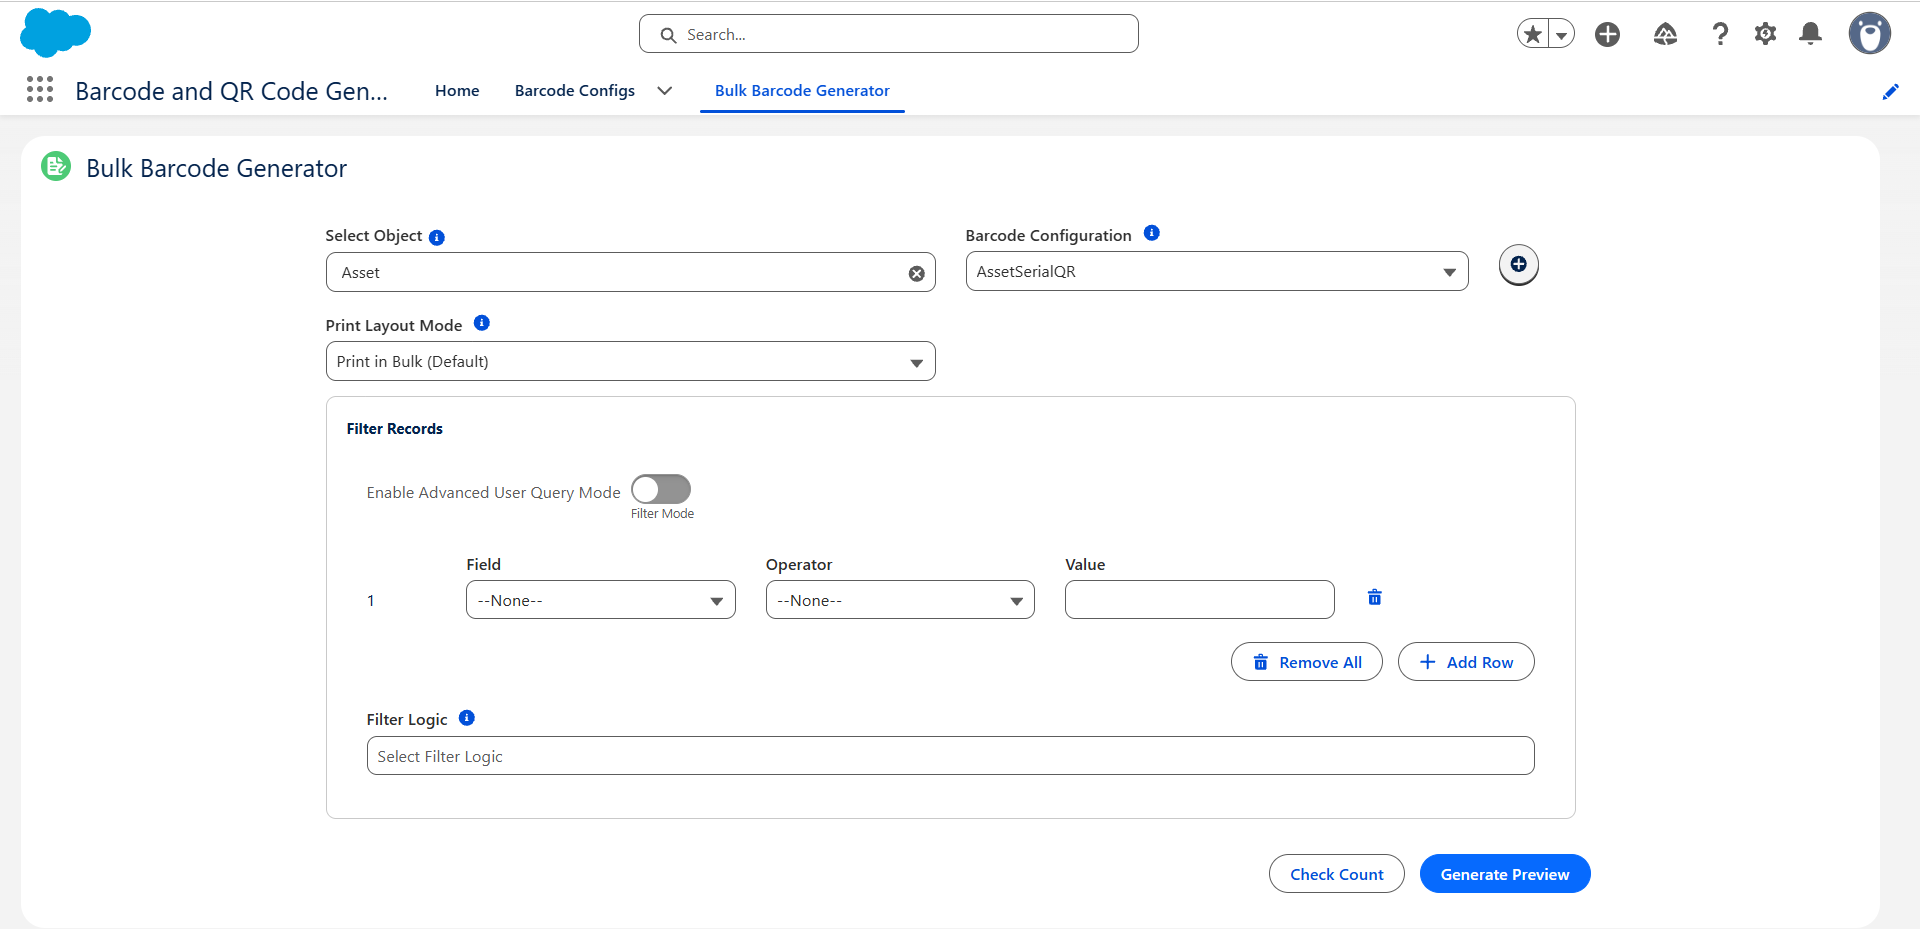The width and height of the screenshot is (1920, 929).
Task: Expand the Barcode Configs tab chevron
Action: pos(665,91)
